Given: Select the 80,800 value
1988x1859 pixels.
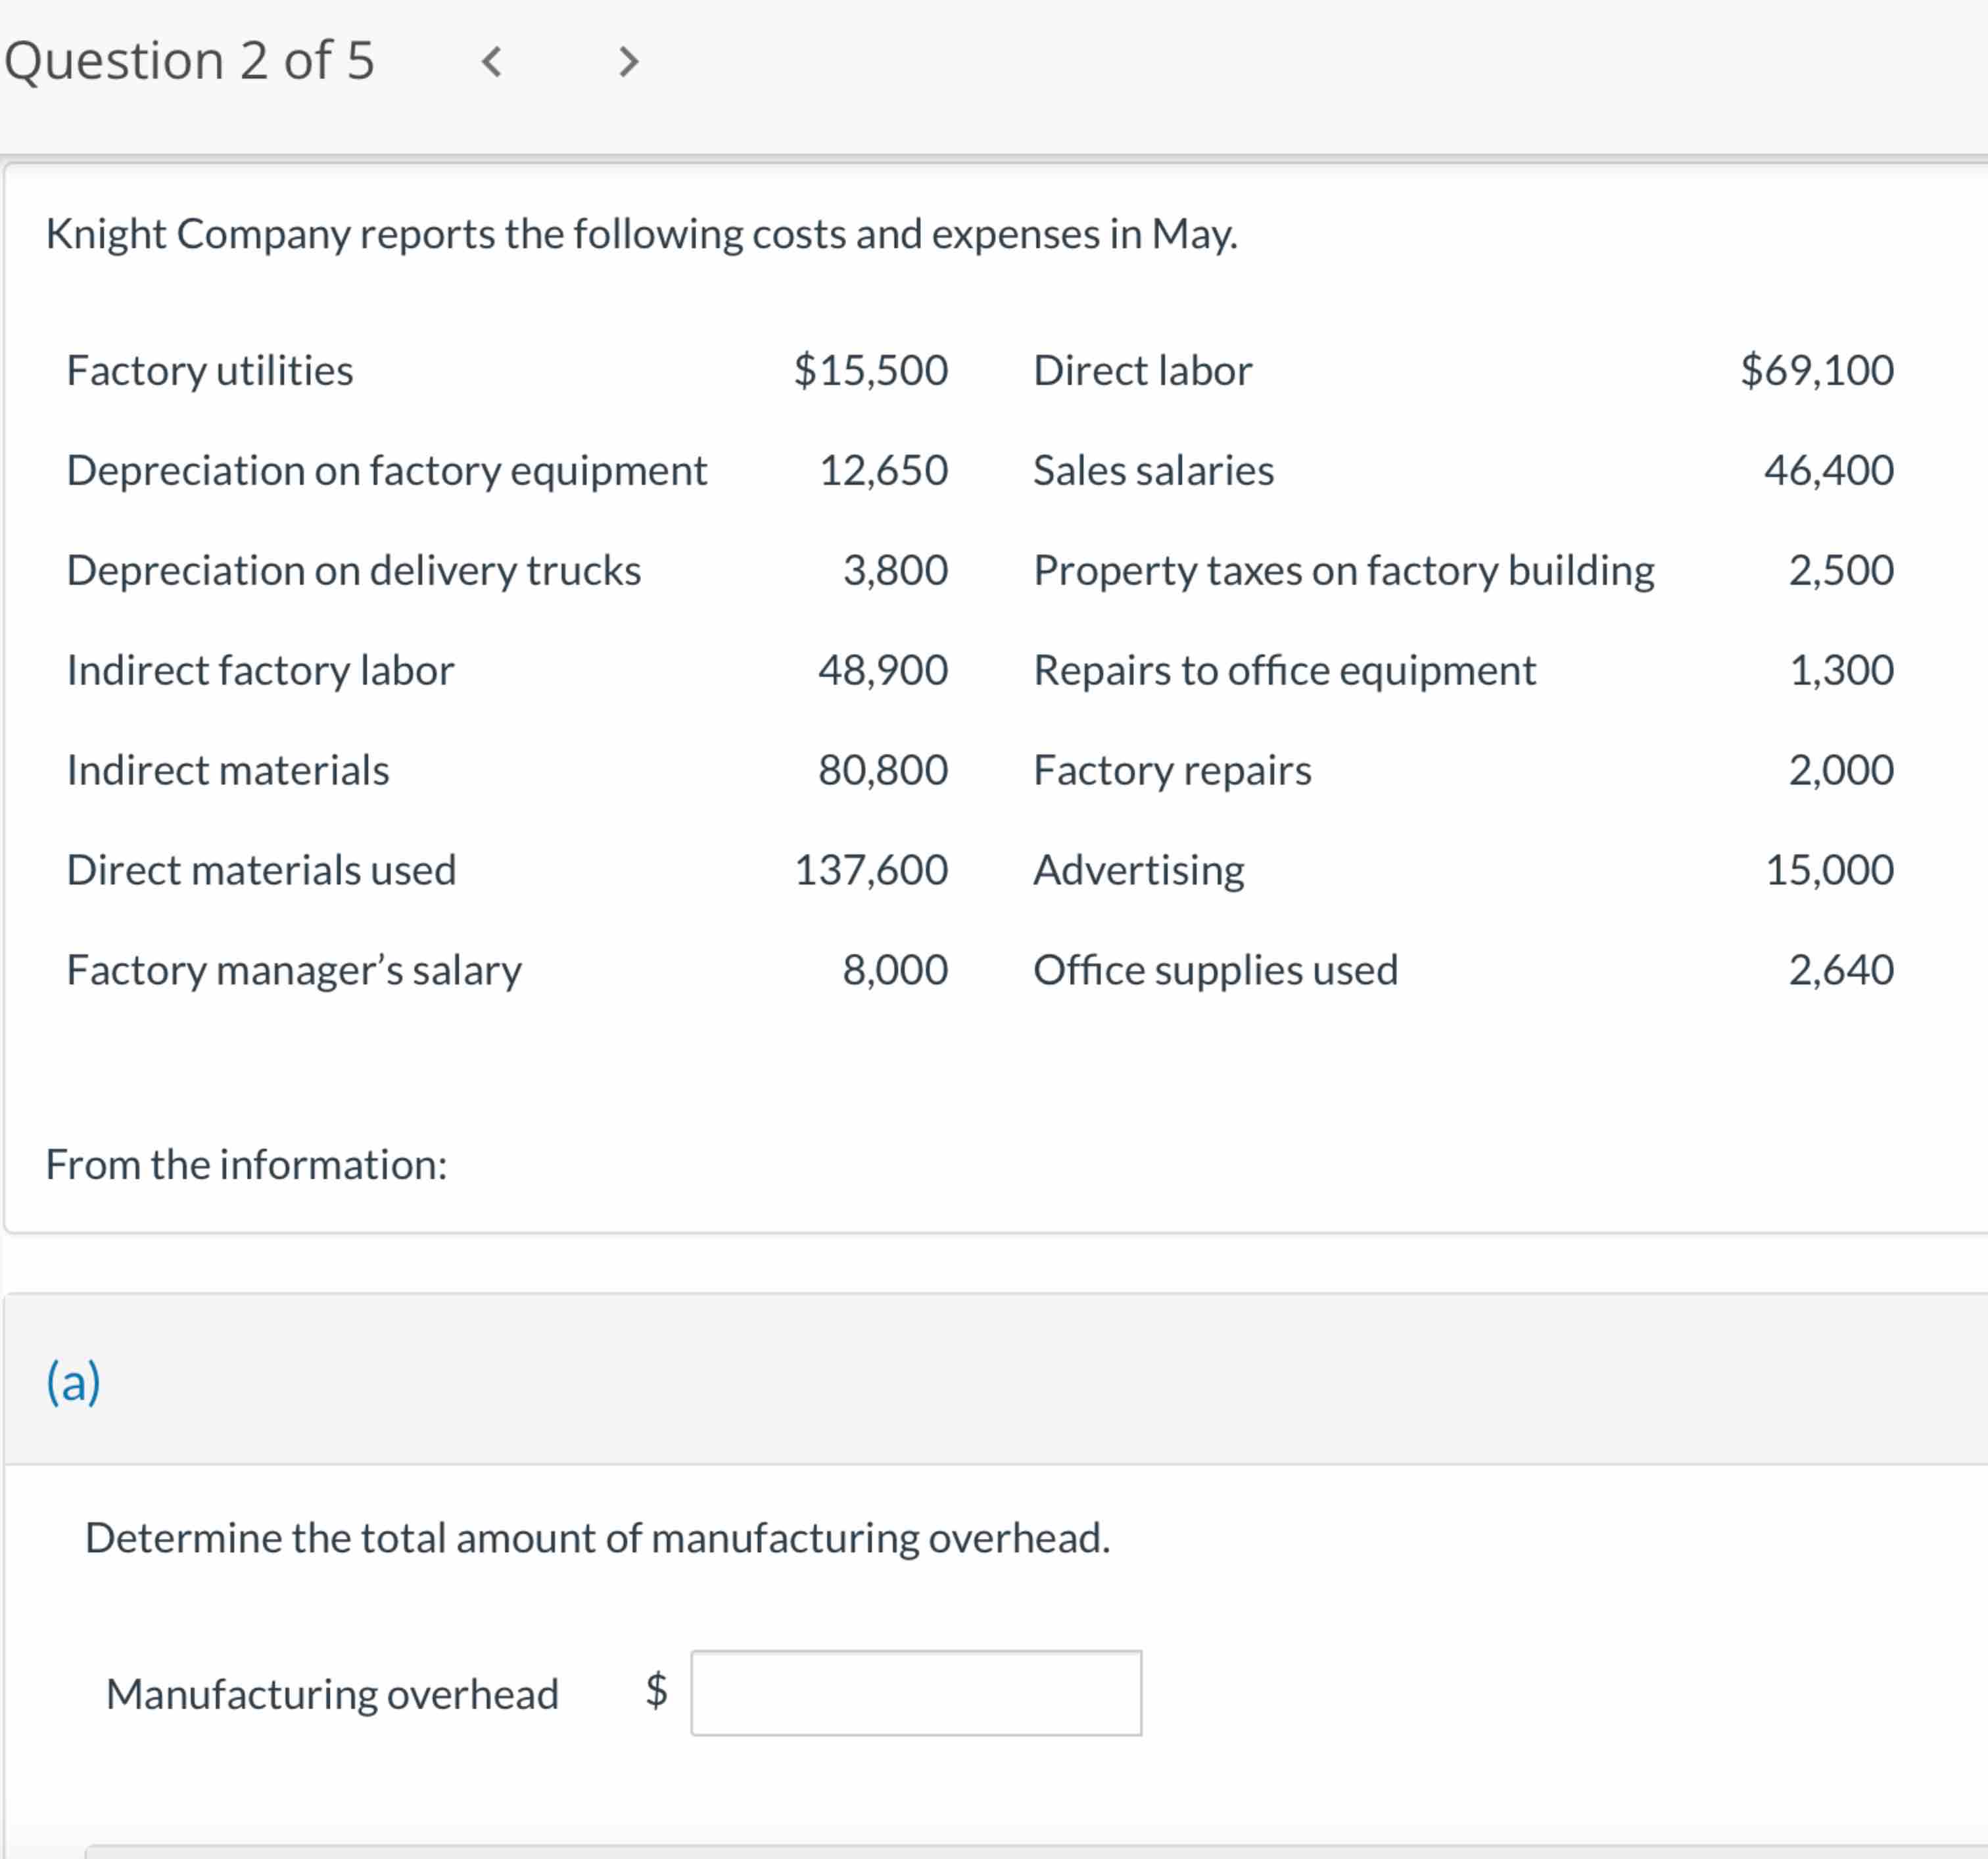Looking at the screenshot, I should (x=883, y=770).
